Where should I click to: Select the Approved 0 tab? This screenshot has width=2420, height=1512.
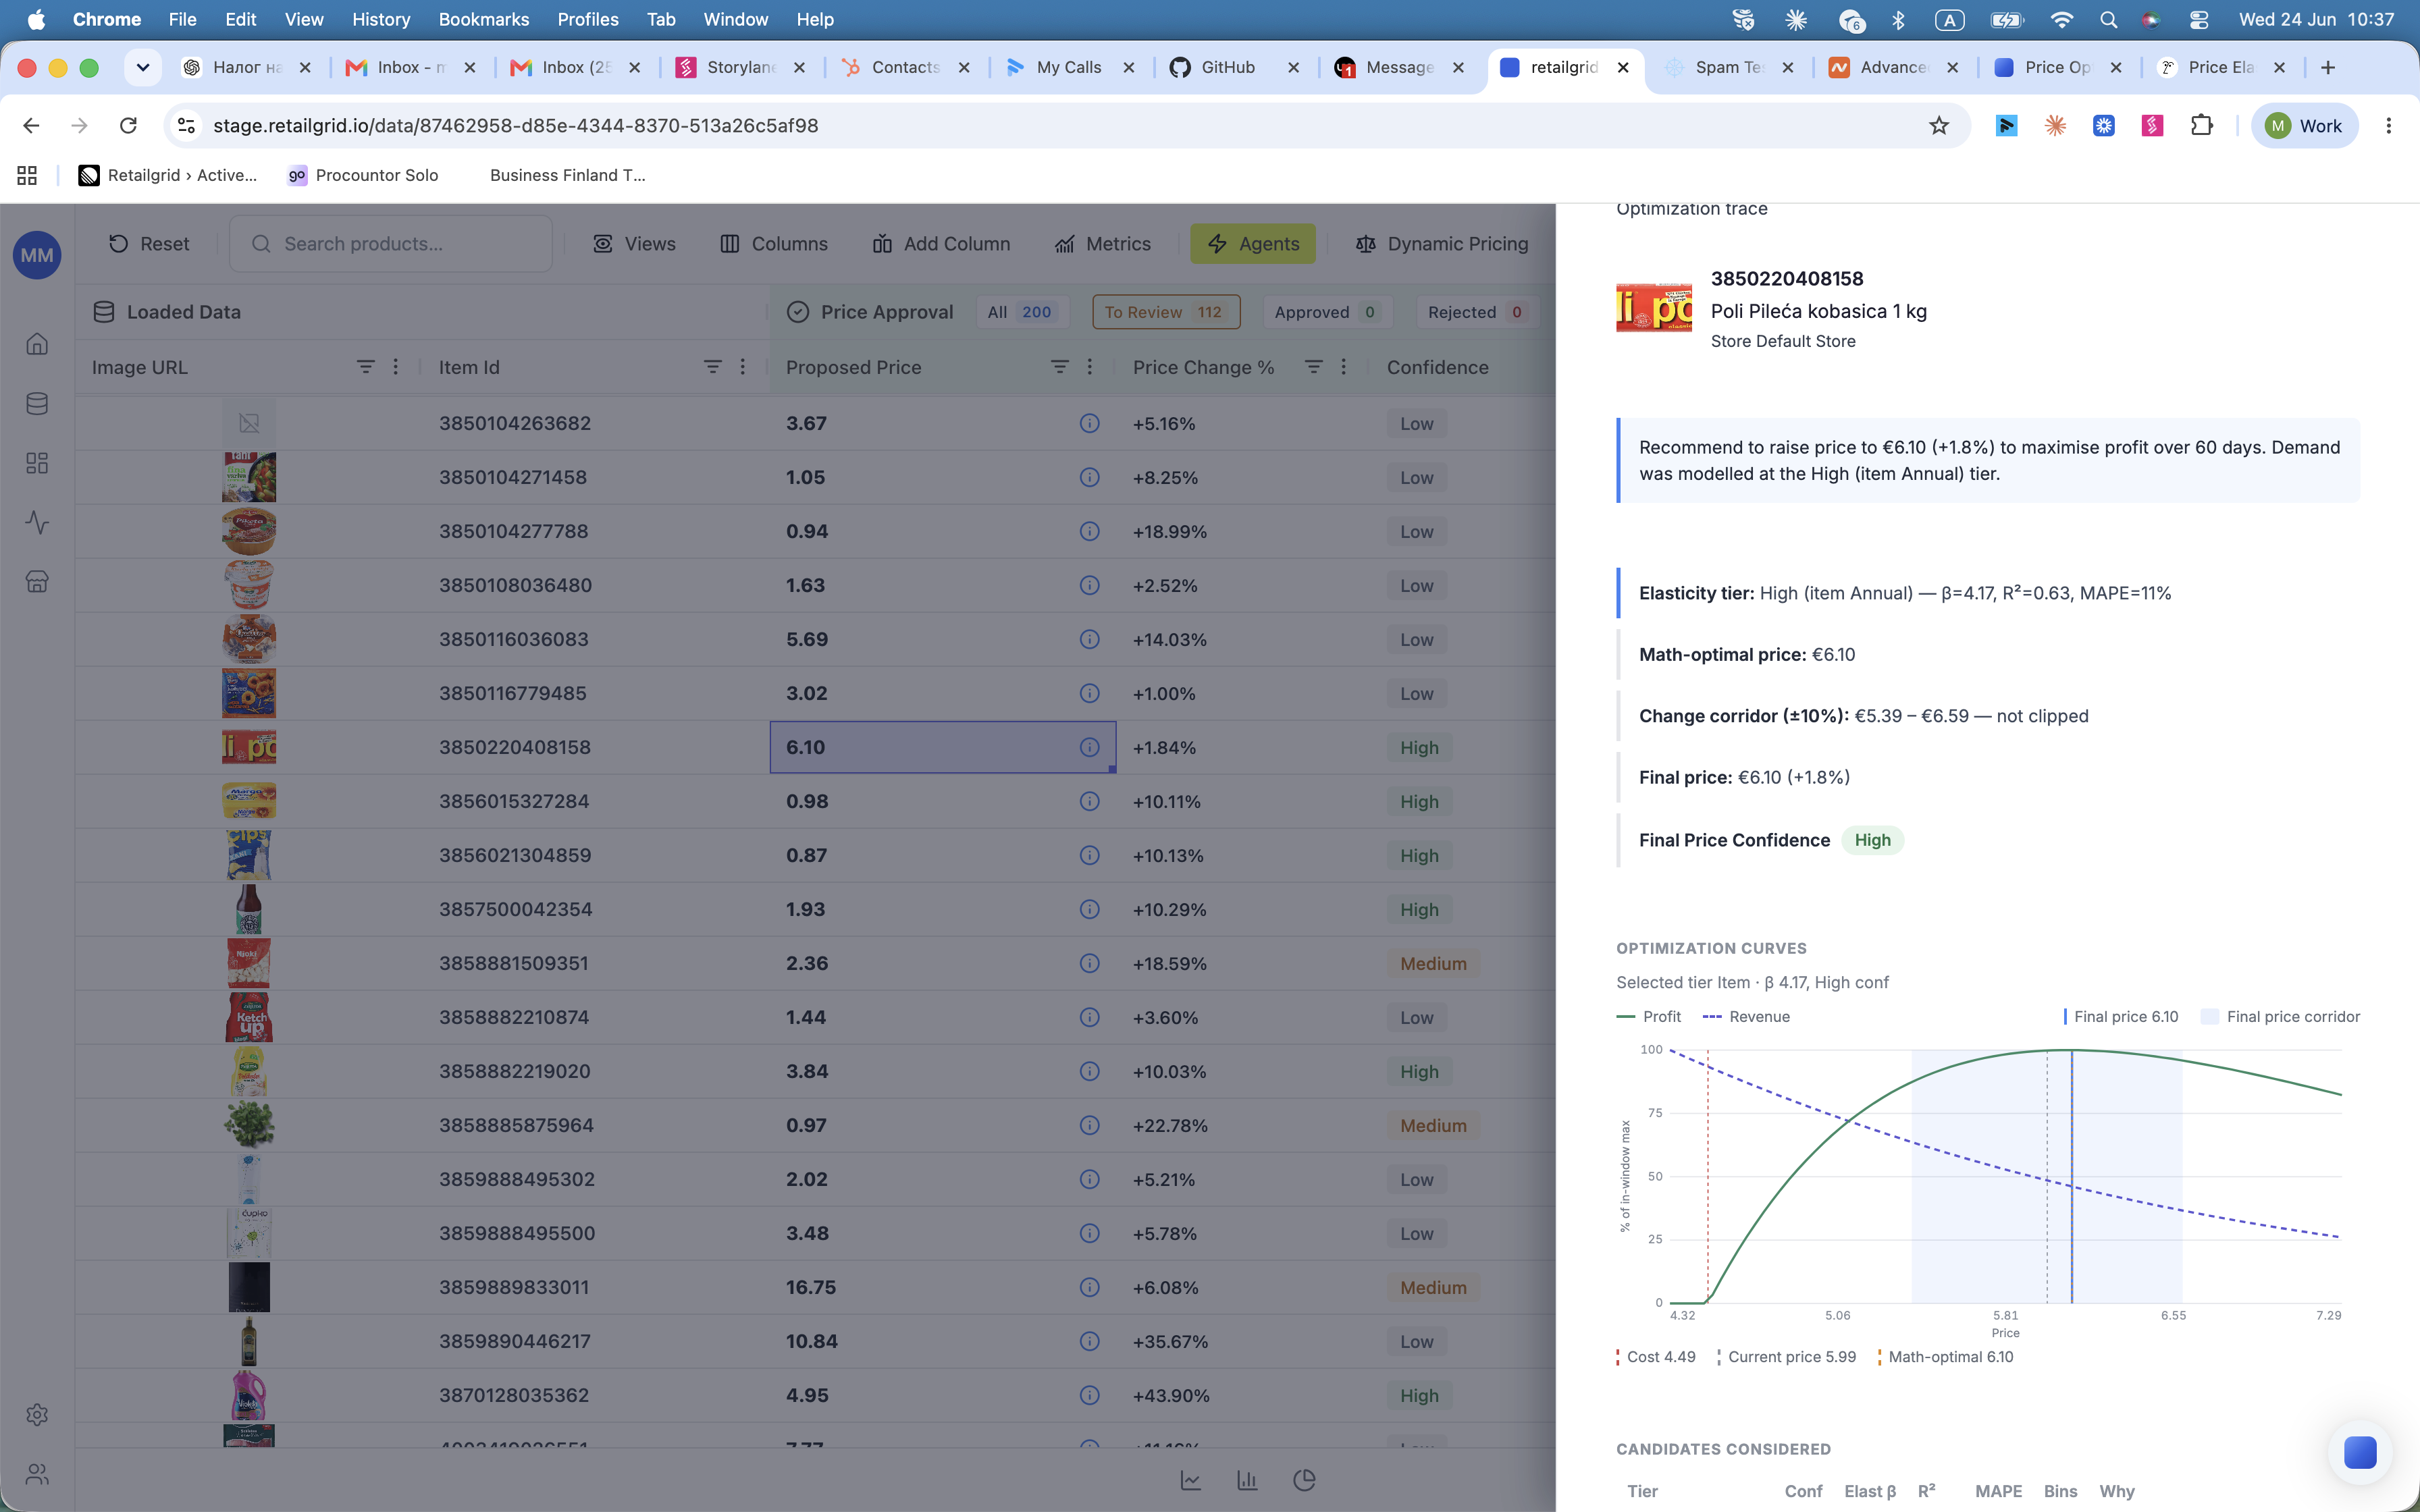coord(1327,312)
